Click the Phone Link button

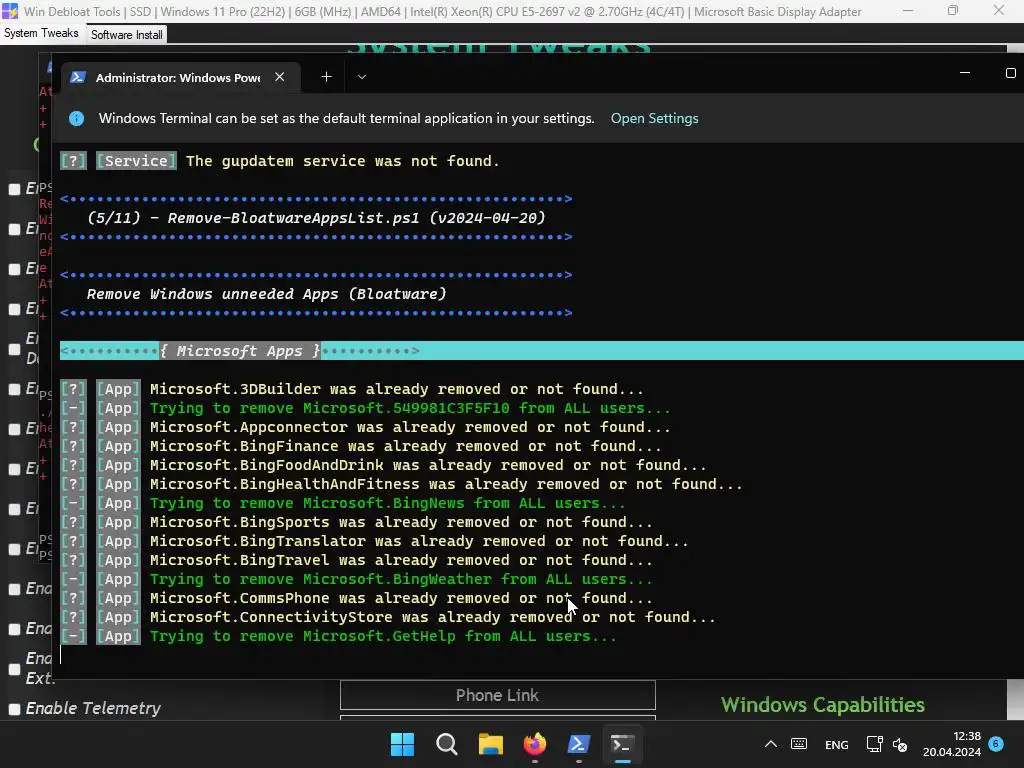click(498, 695)
